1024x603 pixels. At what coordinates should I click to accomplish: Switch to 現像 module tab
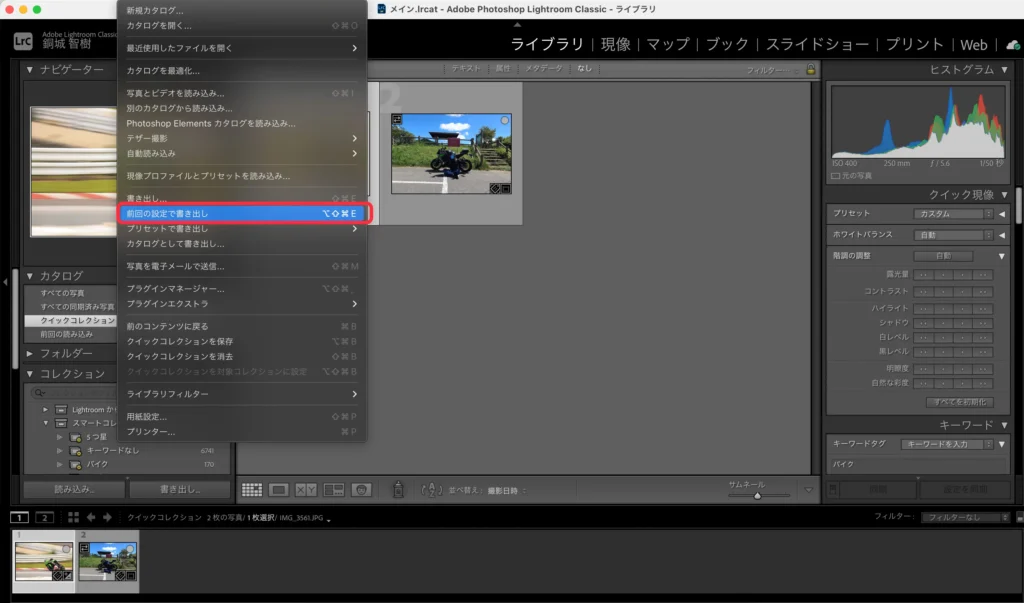click(615, 45)
